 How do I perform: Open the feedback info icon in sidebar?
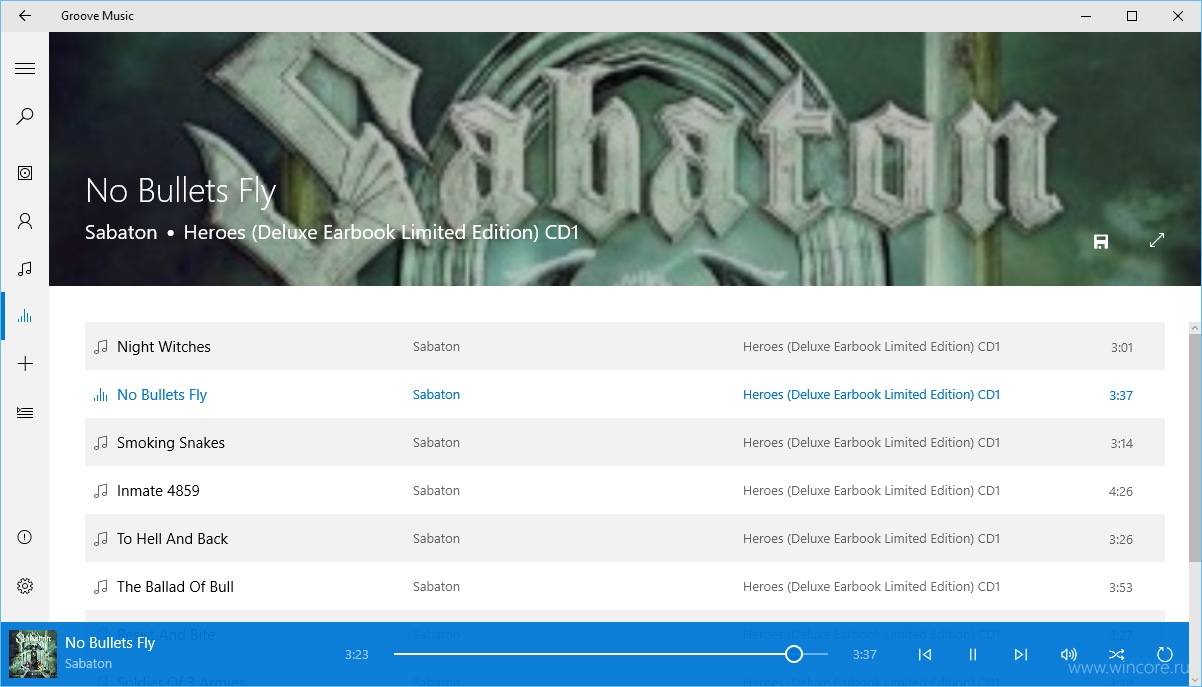pos(25,538)
